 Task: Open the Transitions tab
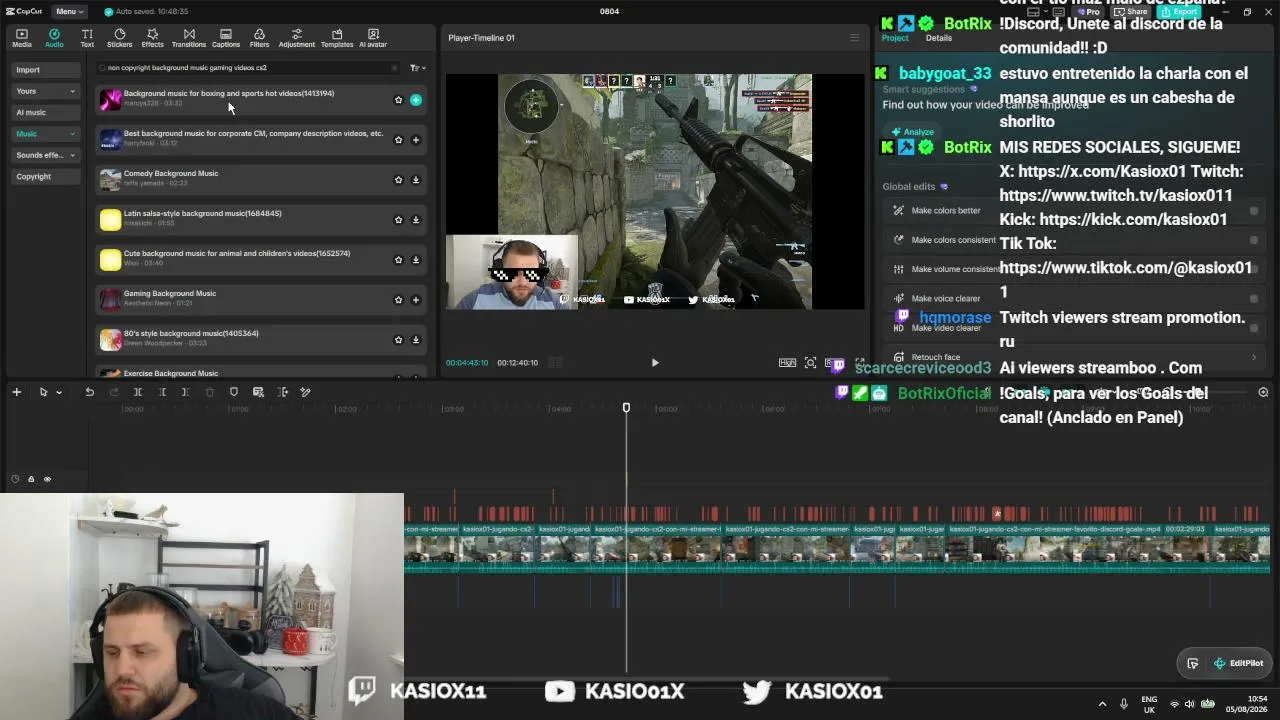pyautogui.click(x=189, y=38)
